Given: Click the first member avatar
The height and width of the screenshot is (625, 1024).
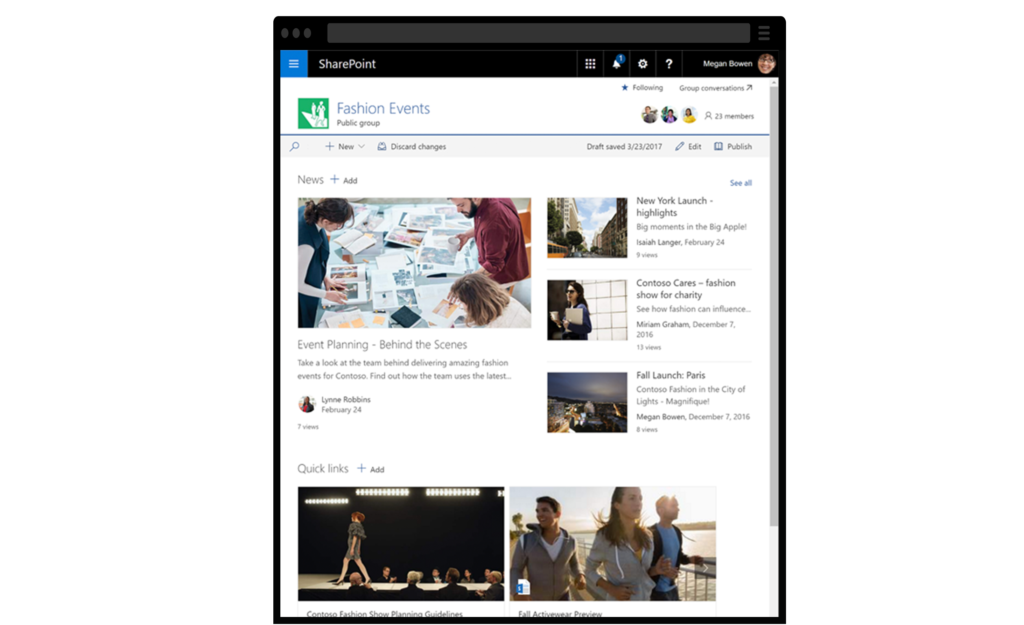Looking at the screenshot, I should 649,115.
